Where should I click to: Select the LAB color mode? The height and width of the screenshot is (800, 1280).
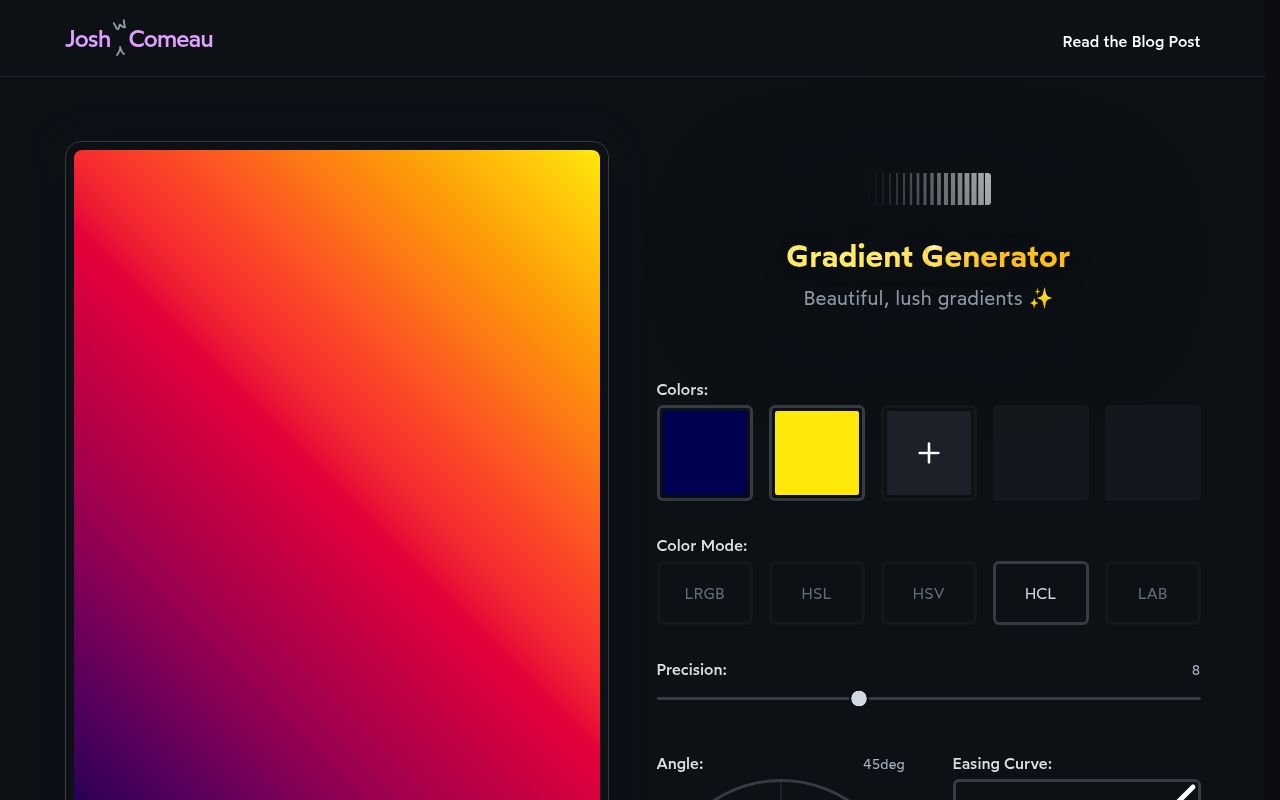click(x=1152, y=593)
